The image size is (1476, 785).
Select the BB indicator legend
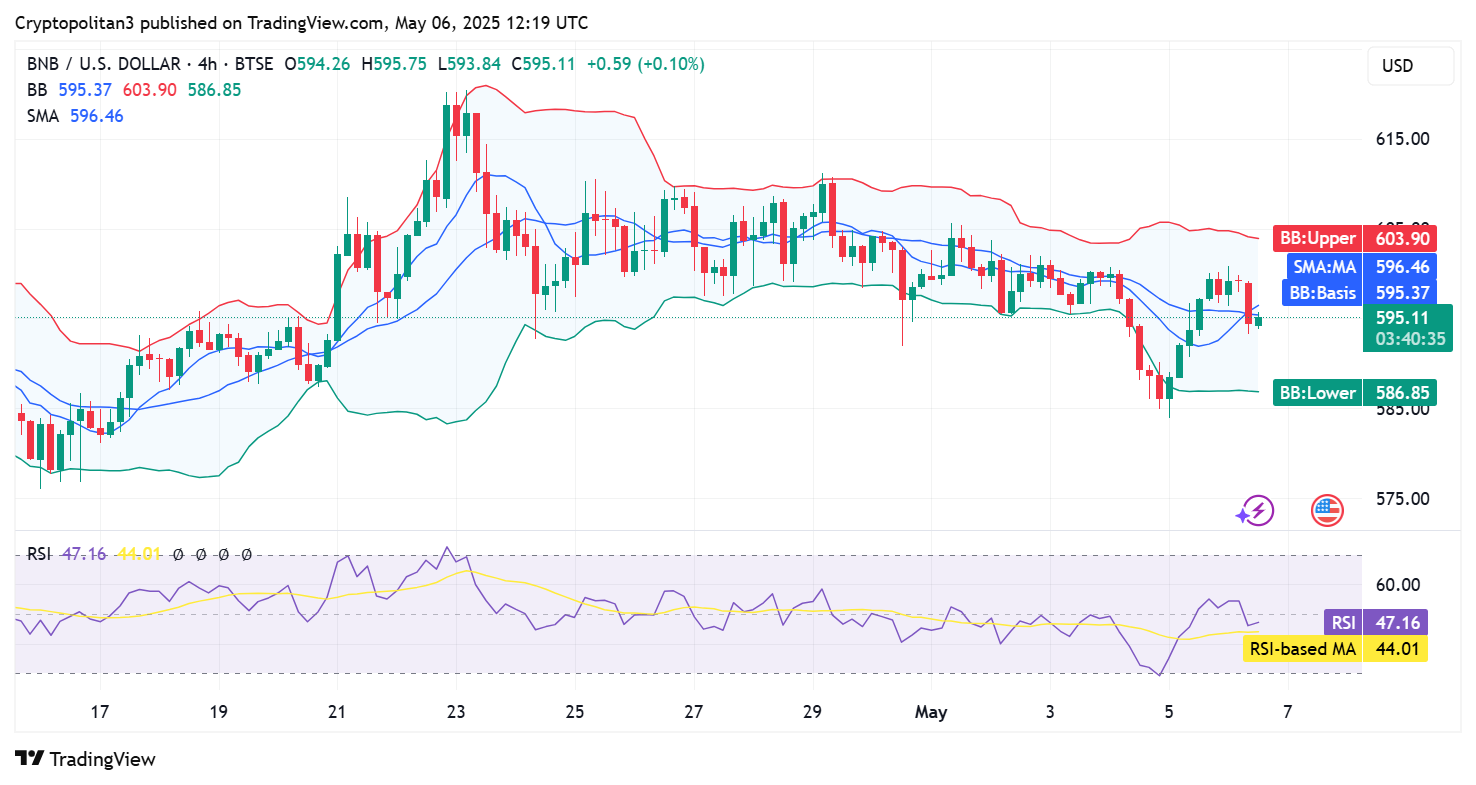[35, 90]
